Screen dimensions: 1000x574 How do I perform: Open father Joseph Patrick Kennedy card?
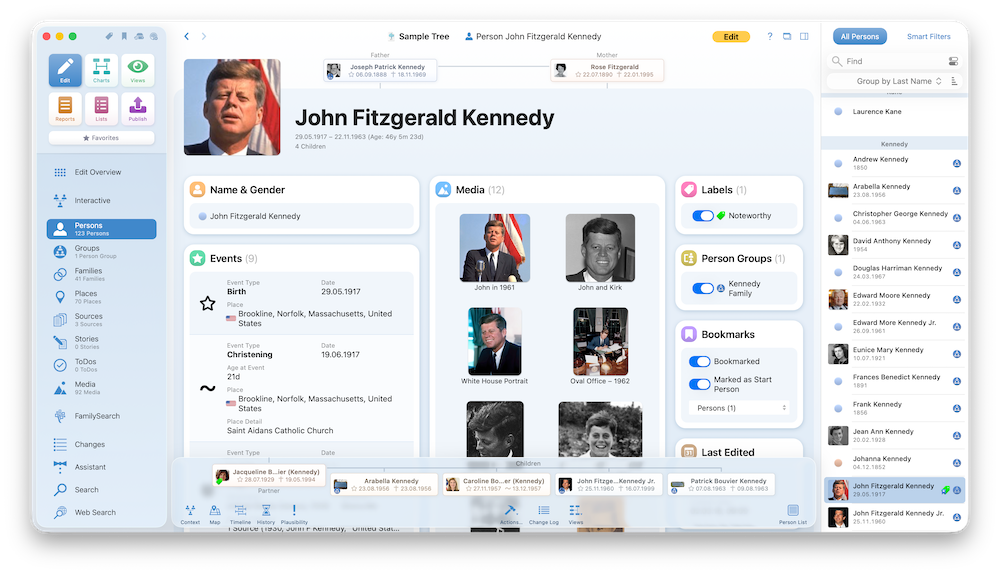coord(380,70)
